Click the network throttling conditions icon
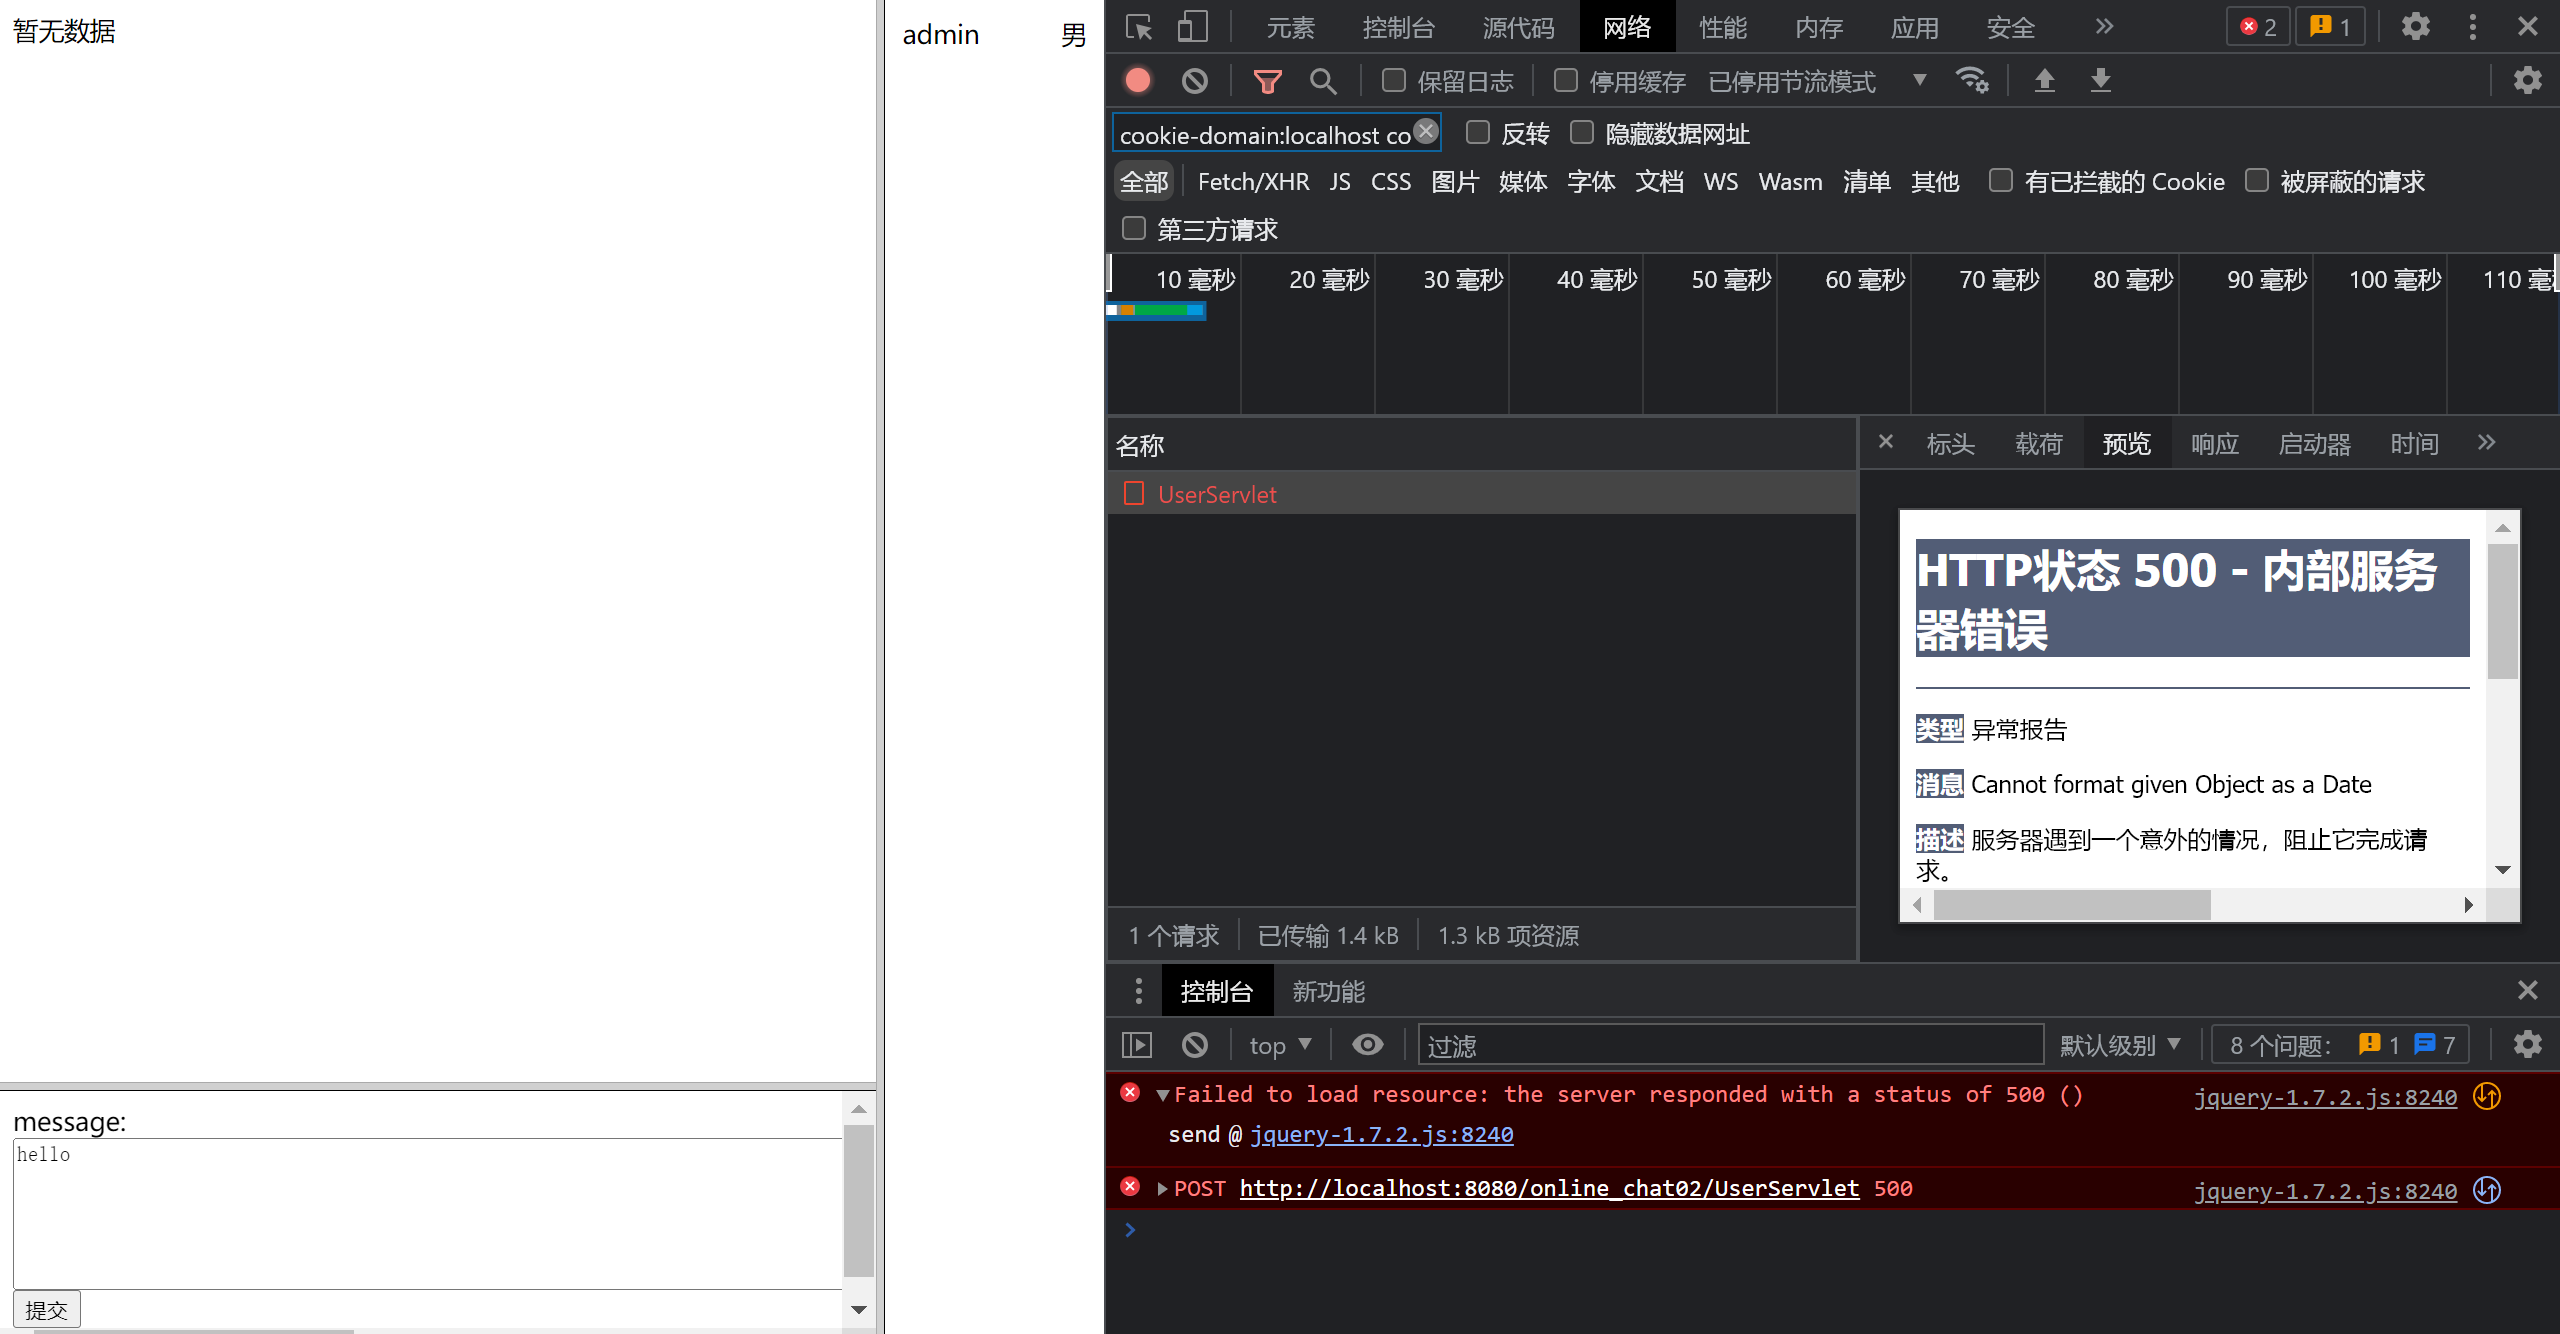 (x=1971, y=80)
